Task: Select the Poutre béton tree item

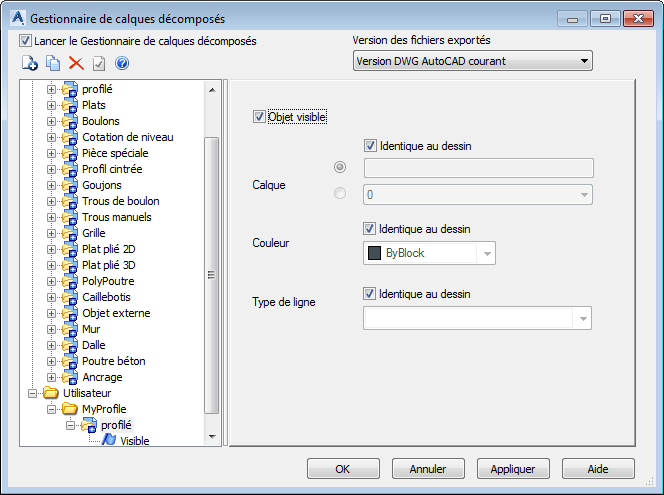Action: click(113, 361)
